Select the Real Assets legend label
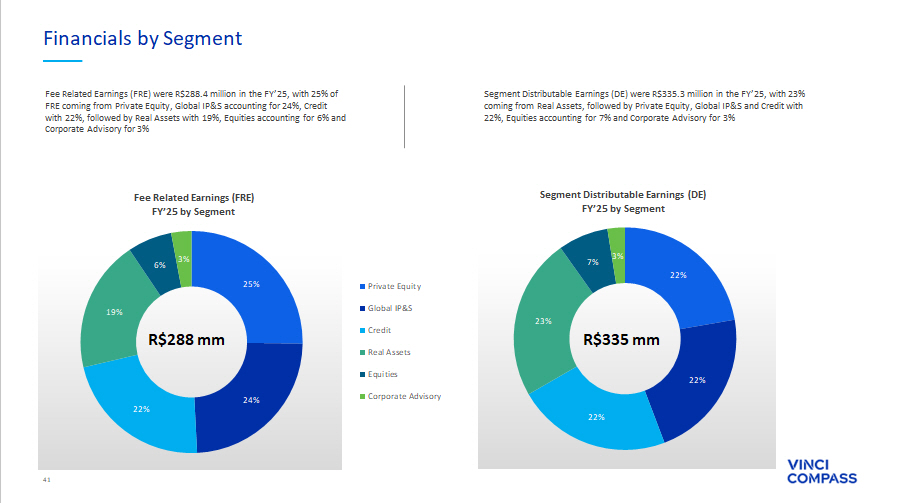898x503 pixels. [389, 352]
